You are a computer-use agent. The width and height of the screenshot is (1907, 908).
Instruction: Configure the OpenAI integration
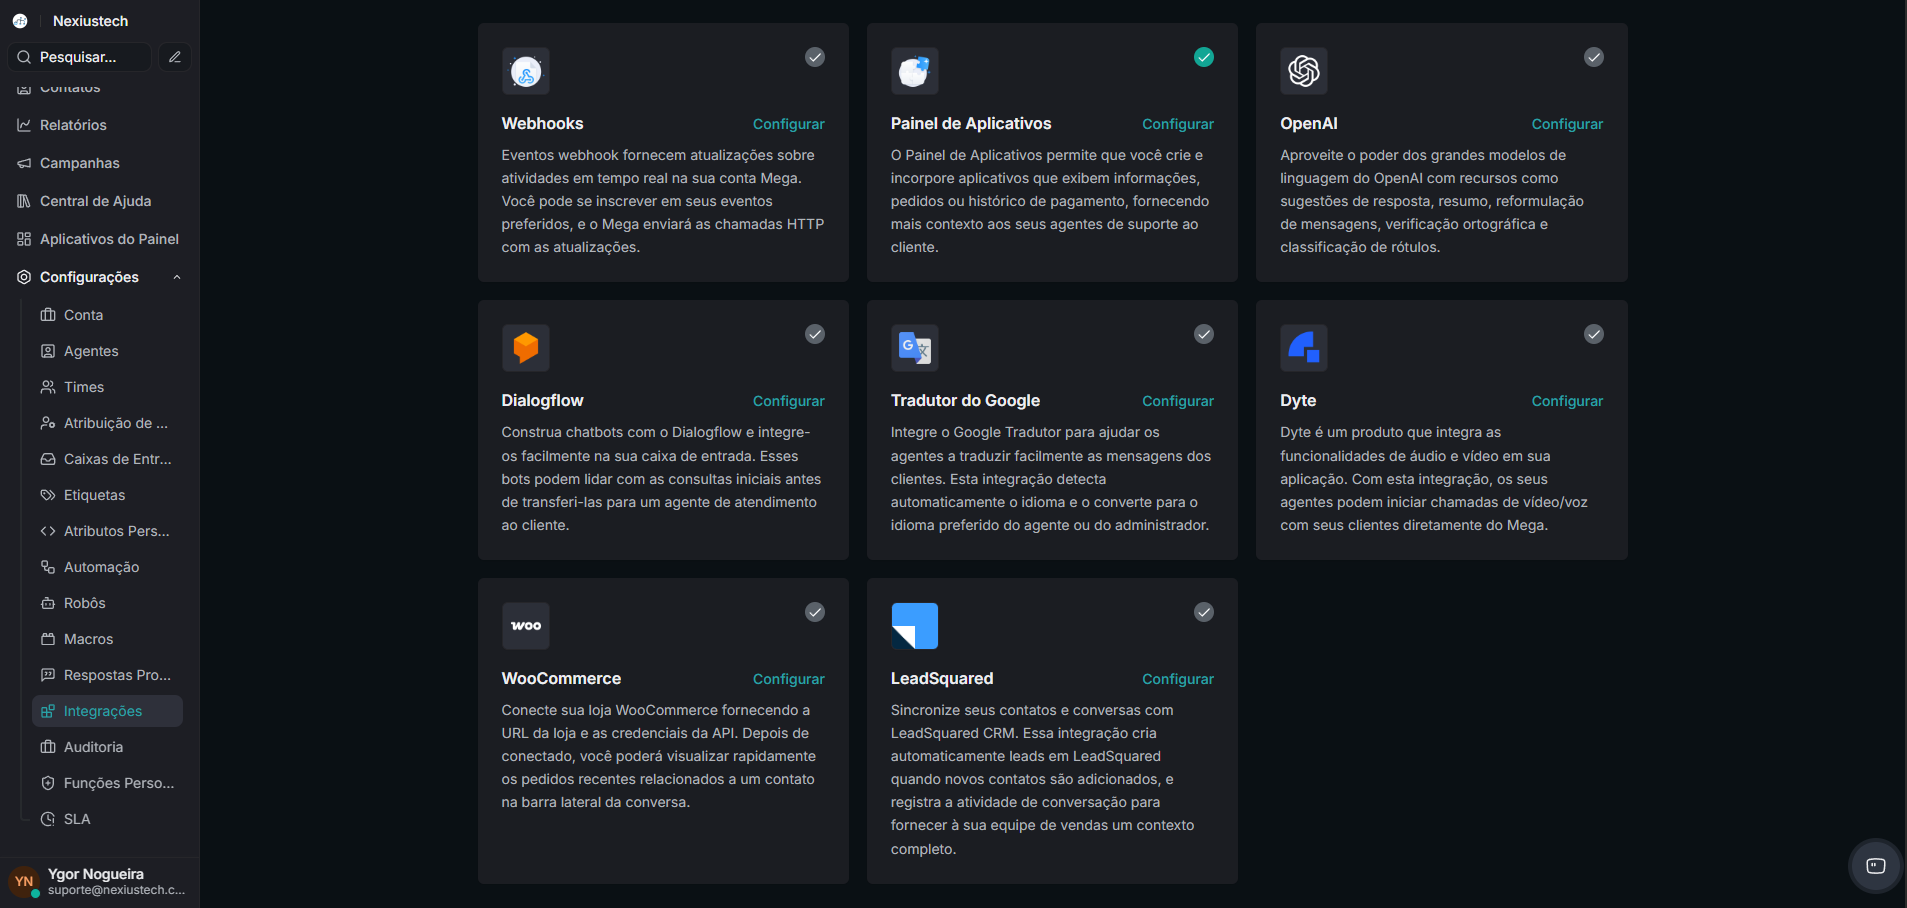(x=1566, y=123)
